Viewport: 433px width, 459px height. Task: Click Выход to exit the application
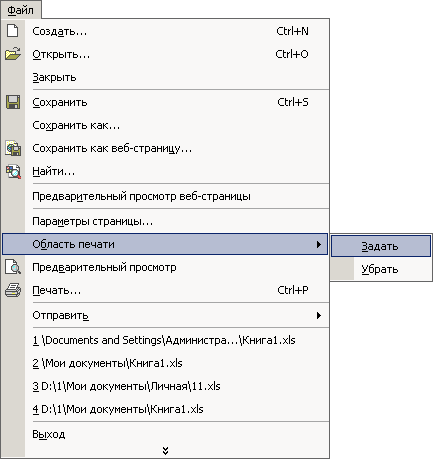pyautogui.click(x=165, y=434)
